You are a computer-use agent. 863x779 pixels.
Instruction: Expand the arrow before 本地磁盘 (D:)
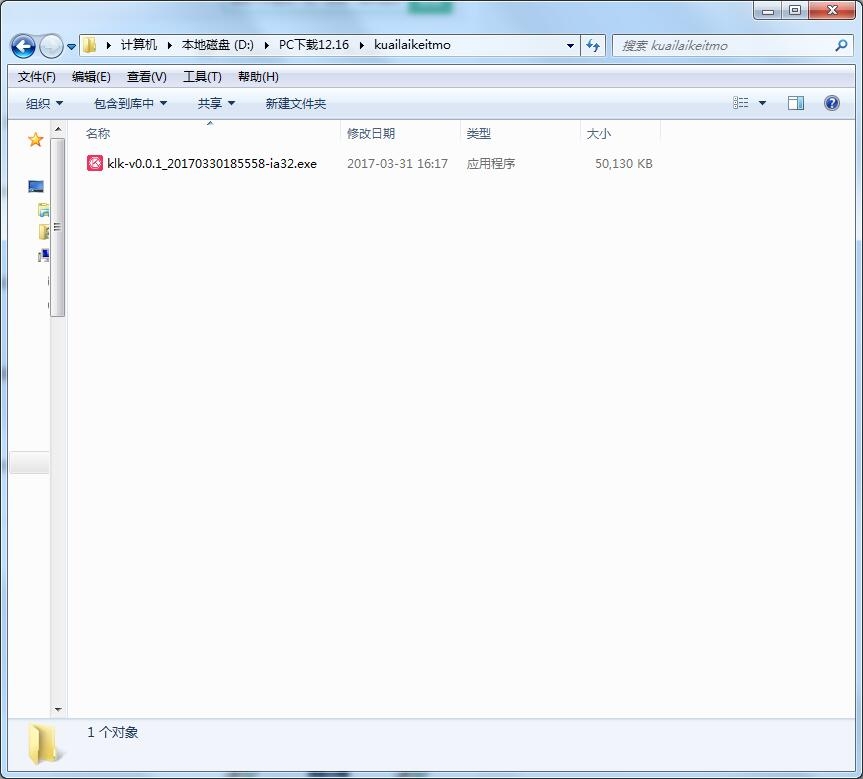[x=170, y=45]
